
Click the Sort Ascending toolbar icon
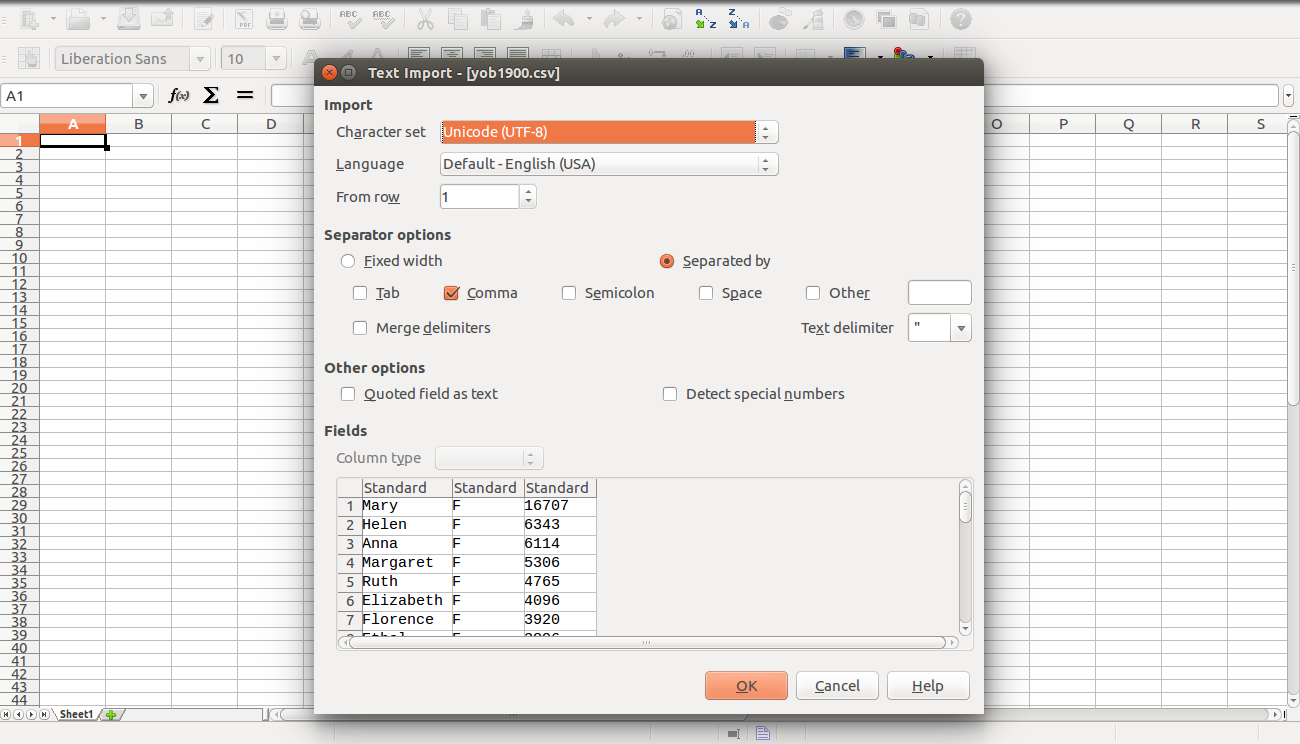click(x=706, y=19)
